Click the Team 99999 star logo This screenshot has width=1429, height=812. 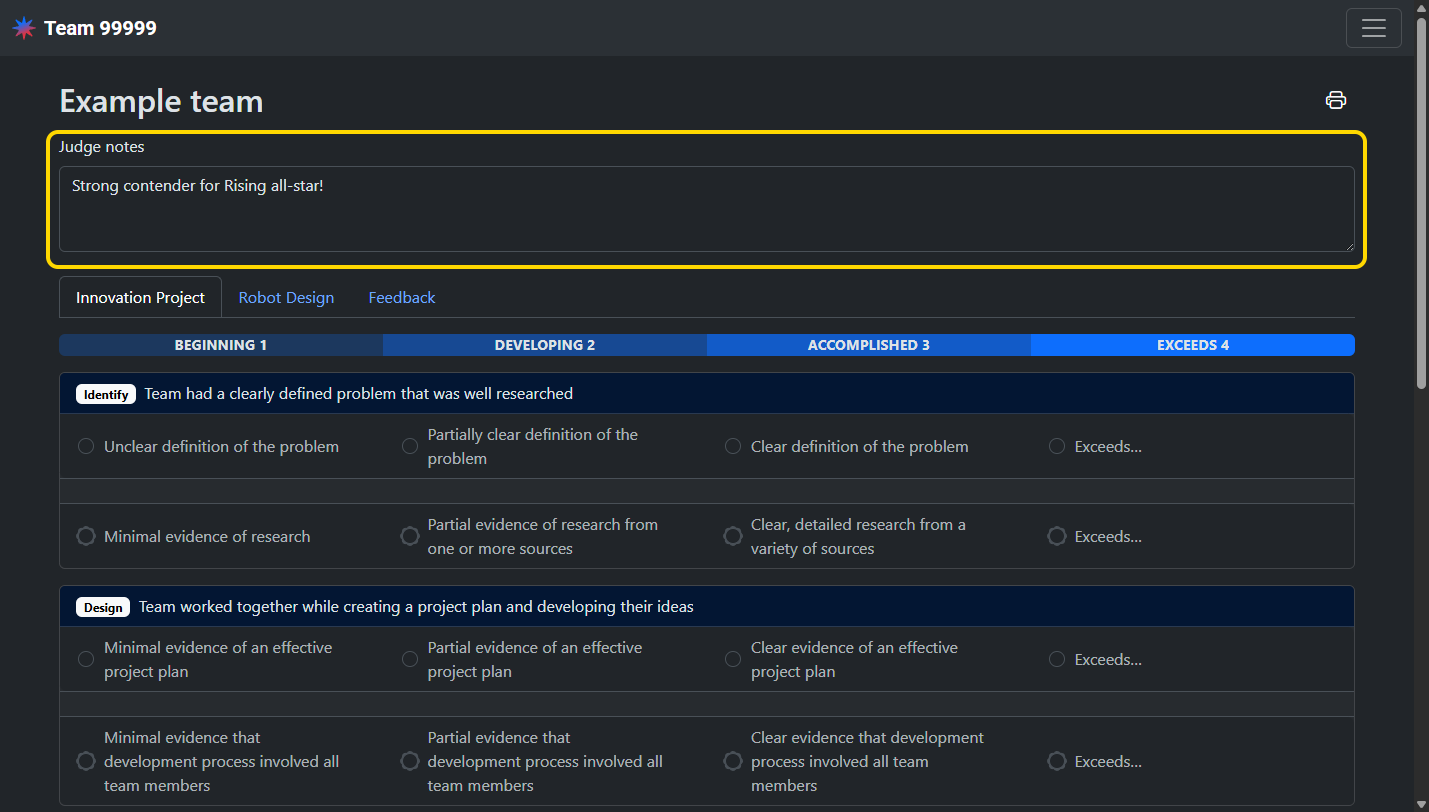click(x=23, y=28)
